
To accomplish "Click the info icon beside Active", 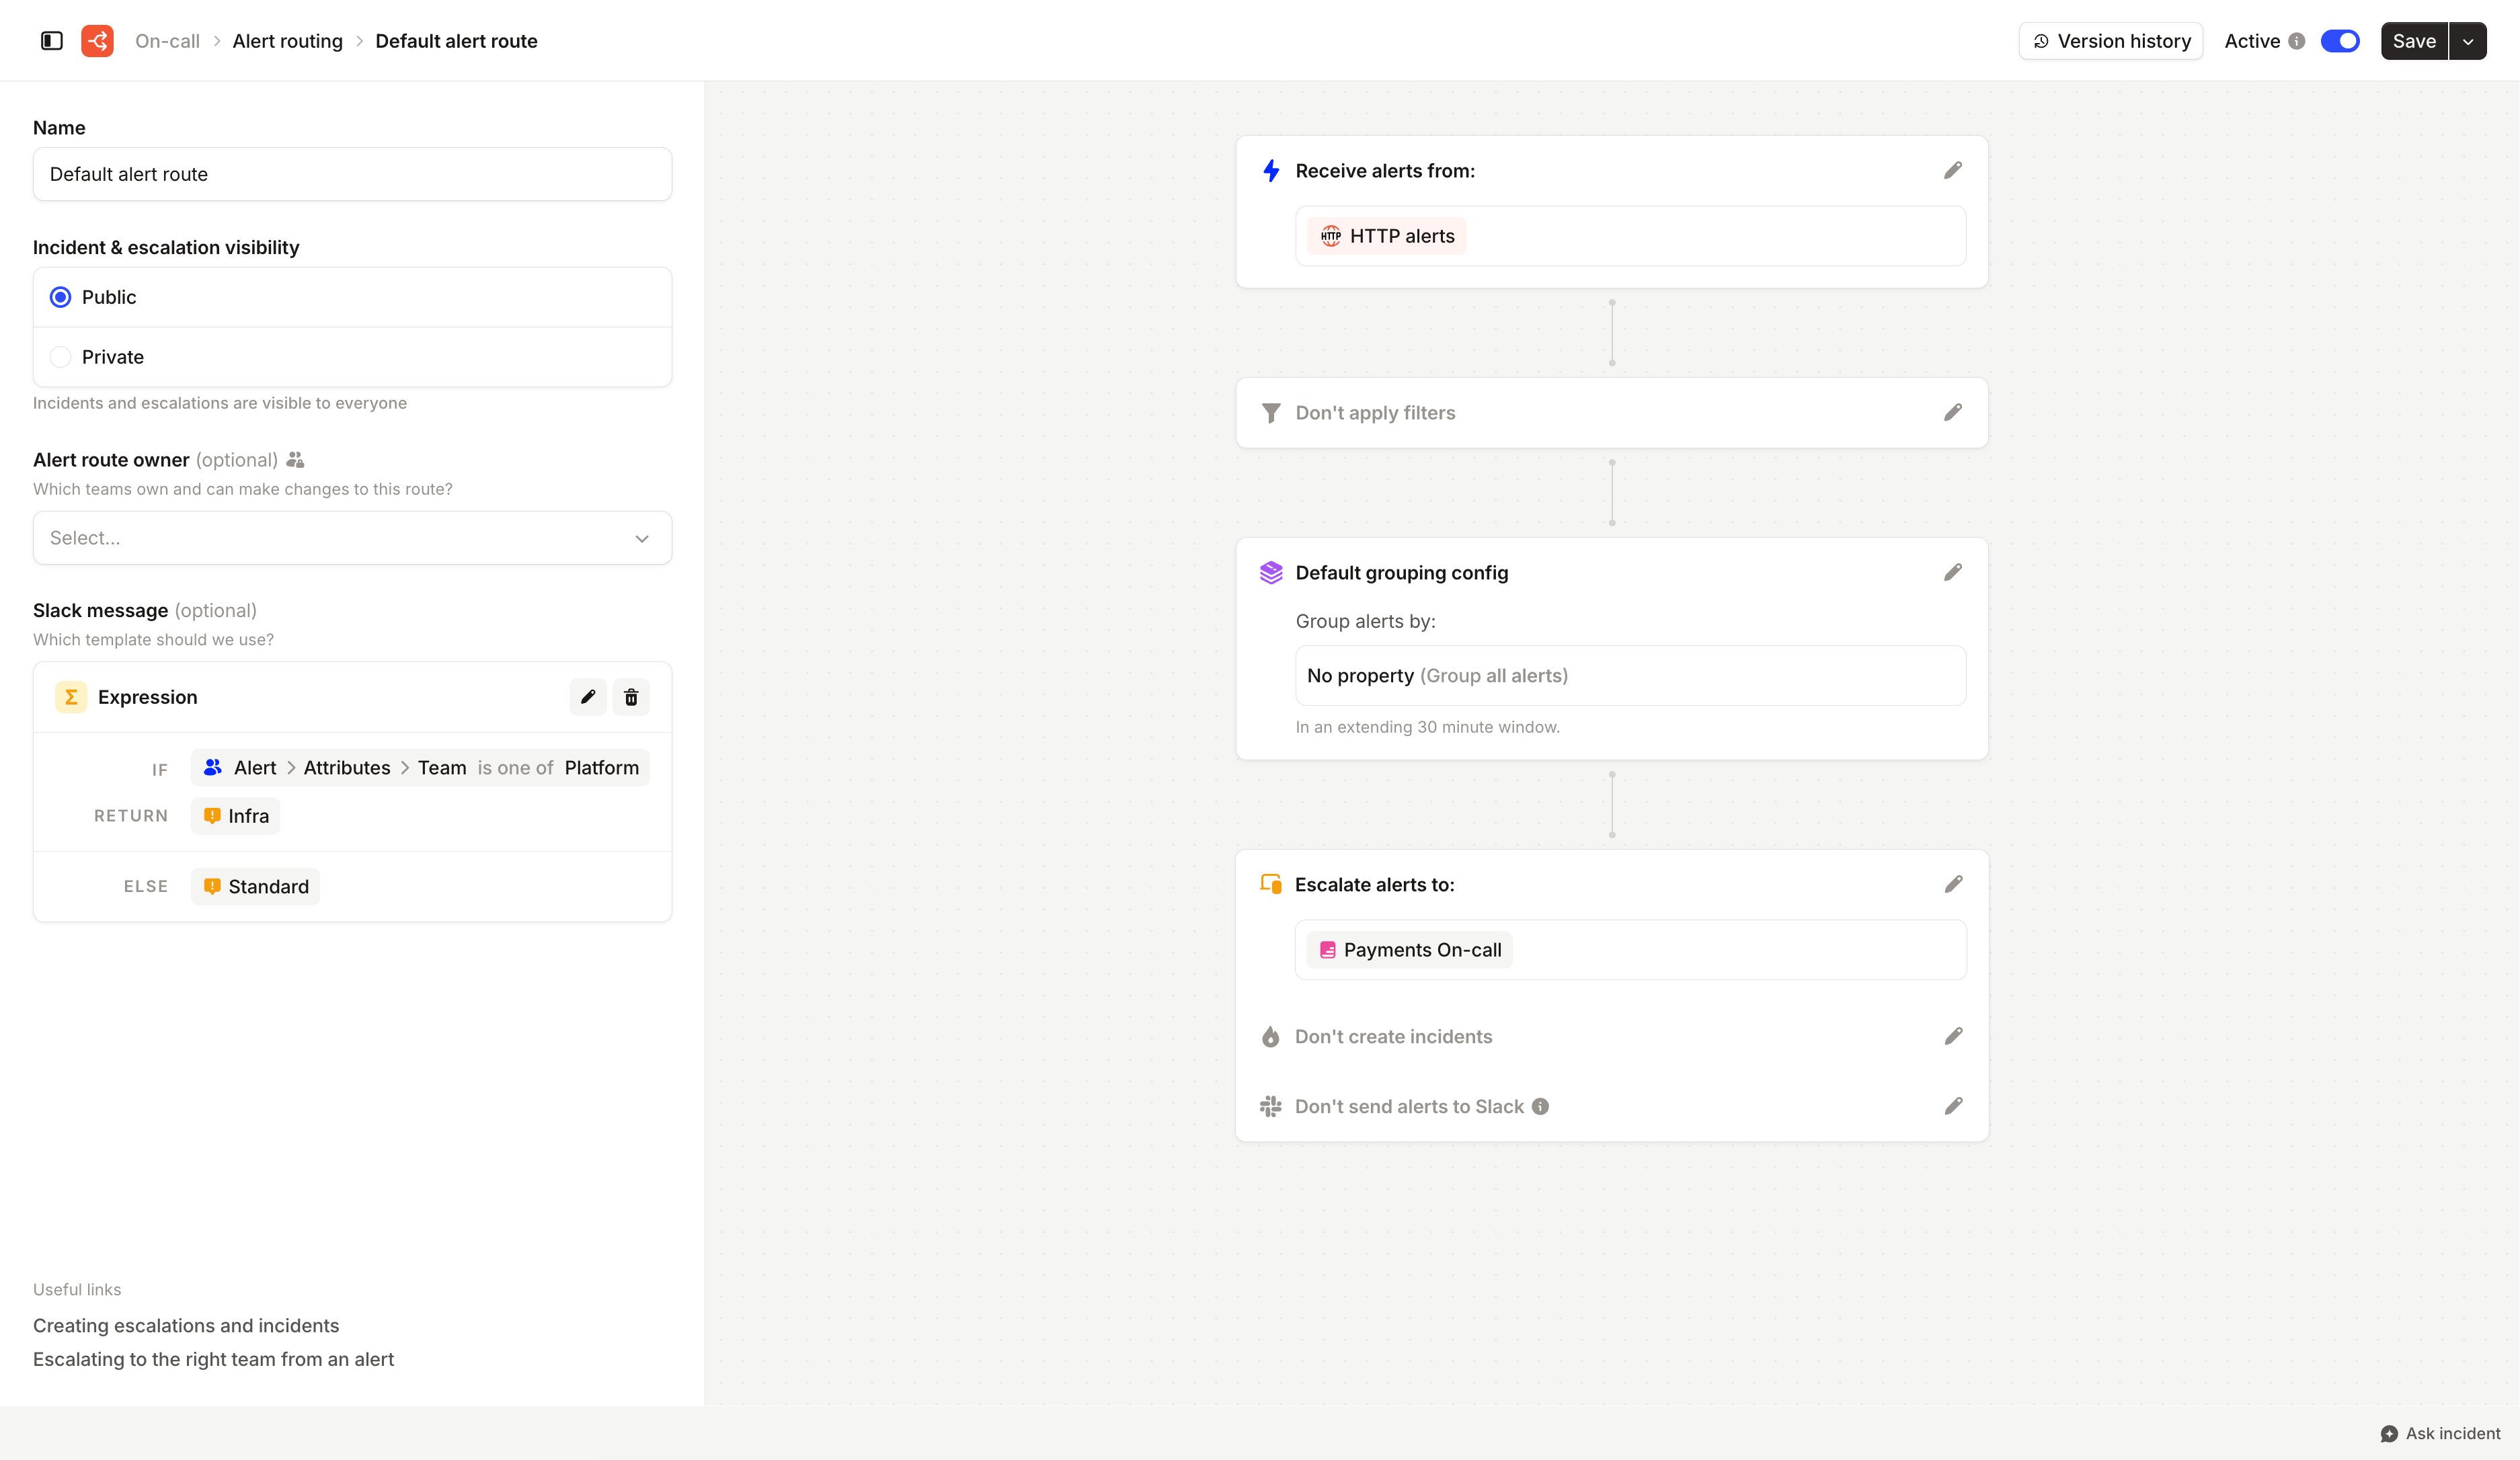I will [x=2297, y=41].
